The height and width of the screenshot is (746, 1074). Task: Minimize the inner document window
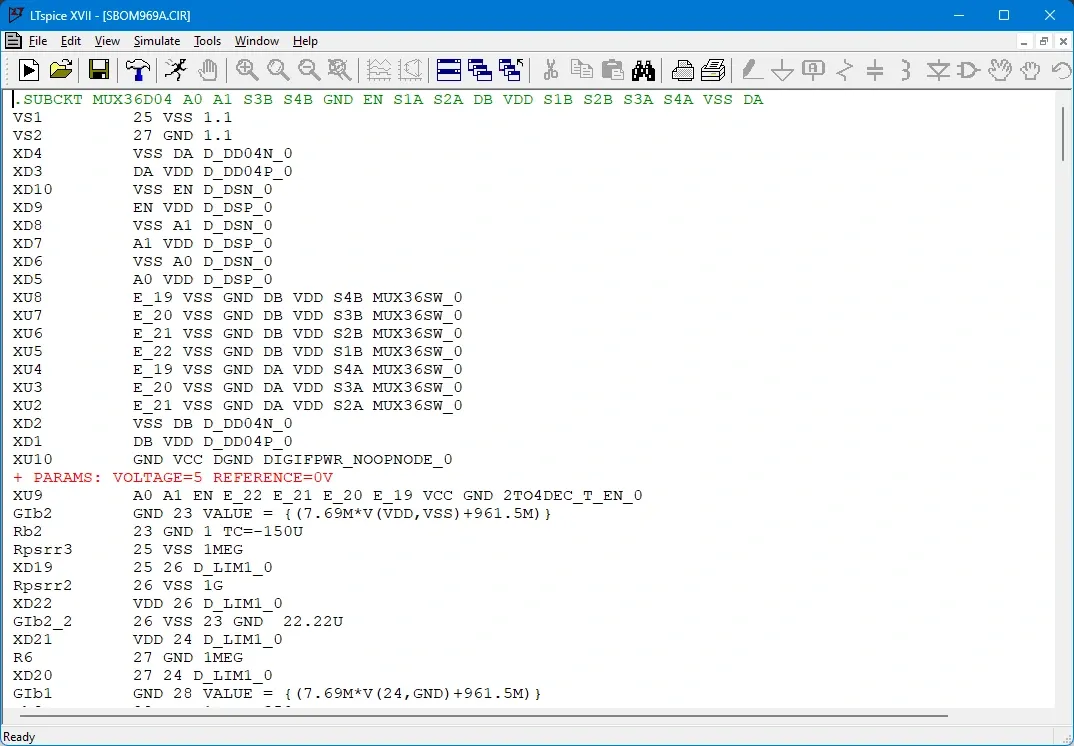click(1024, 42)
